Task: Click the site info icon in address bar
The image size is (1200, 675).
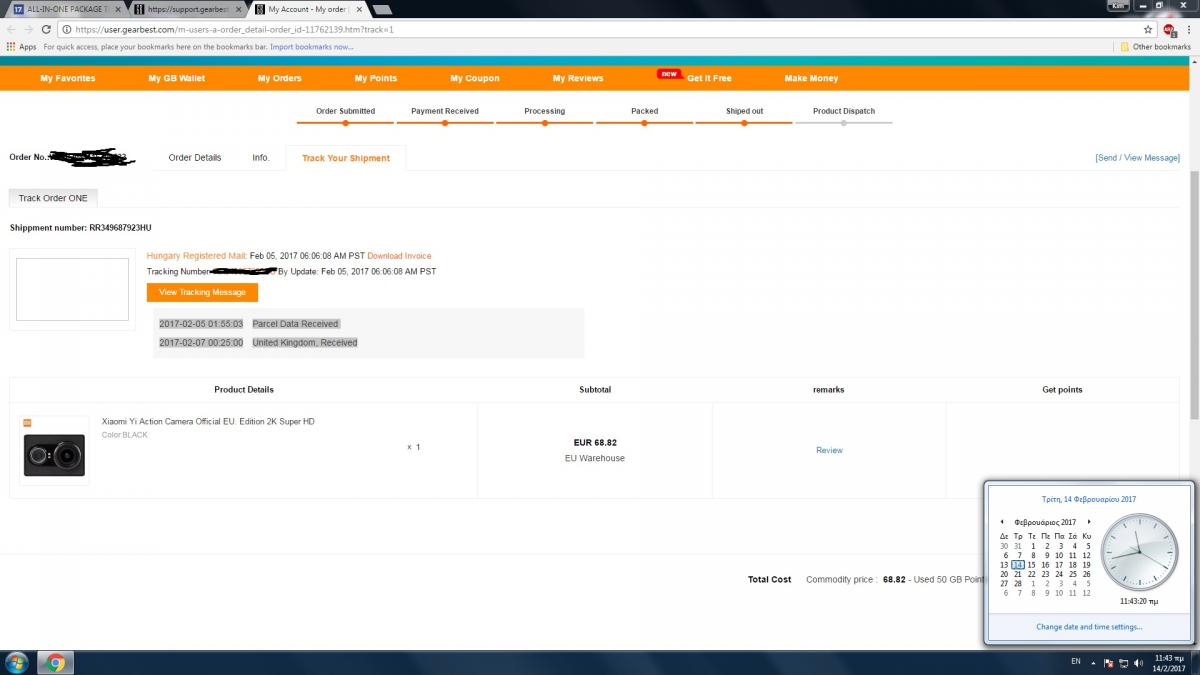Action: coord(65,30)
